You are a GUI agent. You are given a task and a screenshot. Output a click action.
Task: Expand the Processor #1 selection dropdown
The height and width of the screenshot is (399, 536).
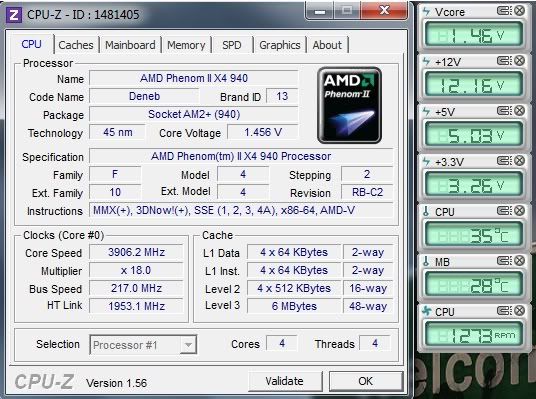[188, 345]
